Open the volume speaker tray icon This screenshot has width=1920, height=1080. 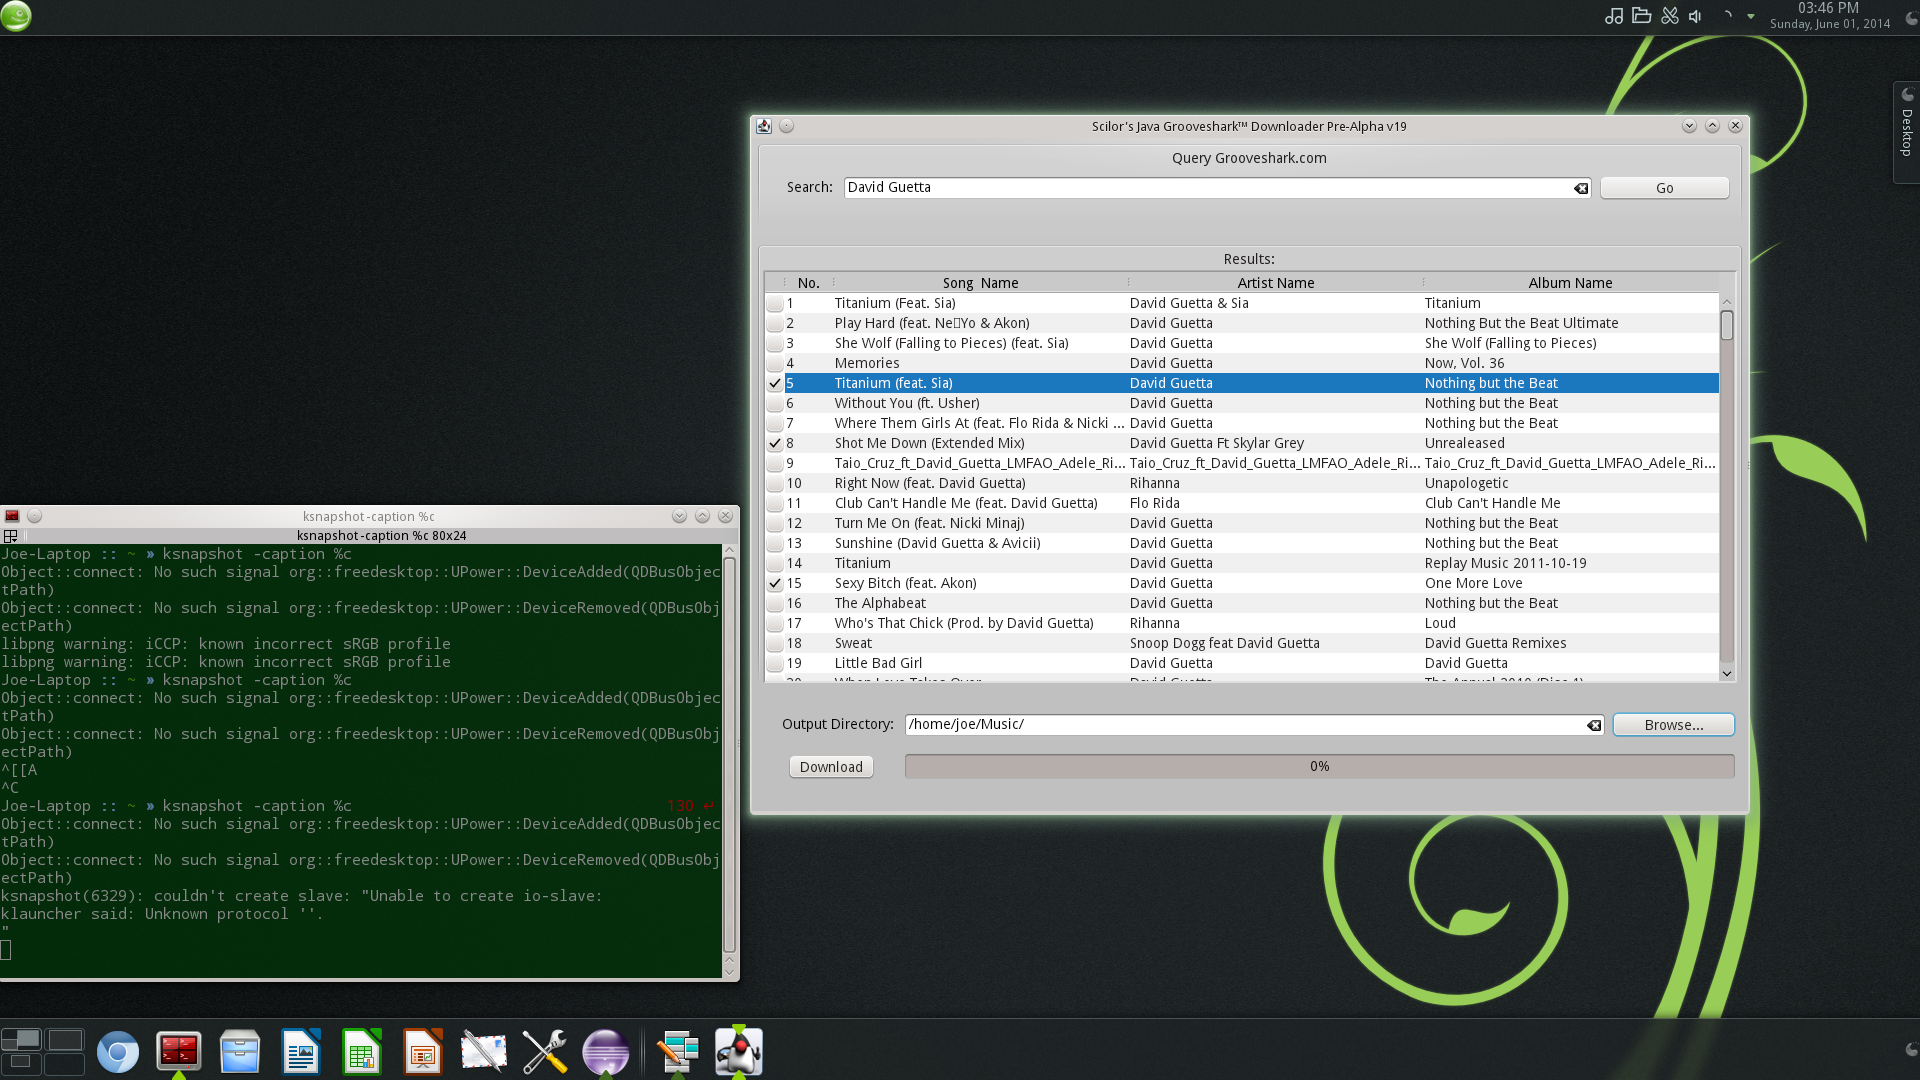[1695, 16]
